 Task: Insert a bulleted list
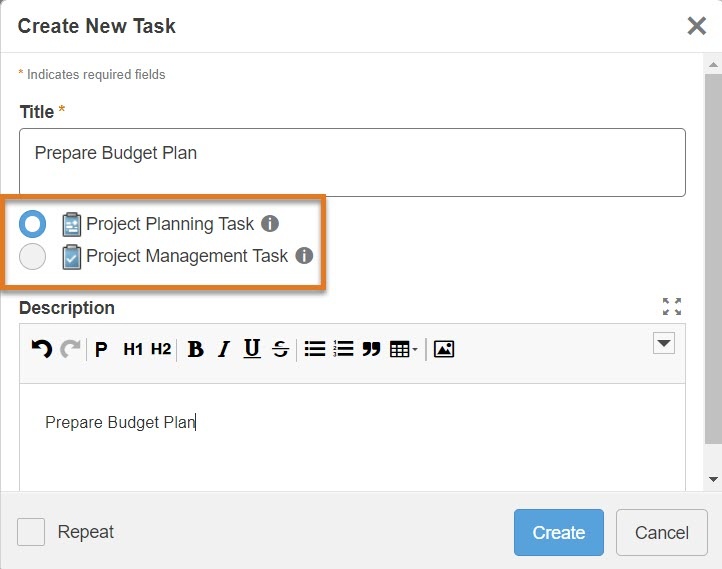click(x=315, y=349)
